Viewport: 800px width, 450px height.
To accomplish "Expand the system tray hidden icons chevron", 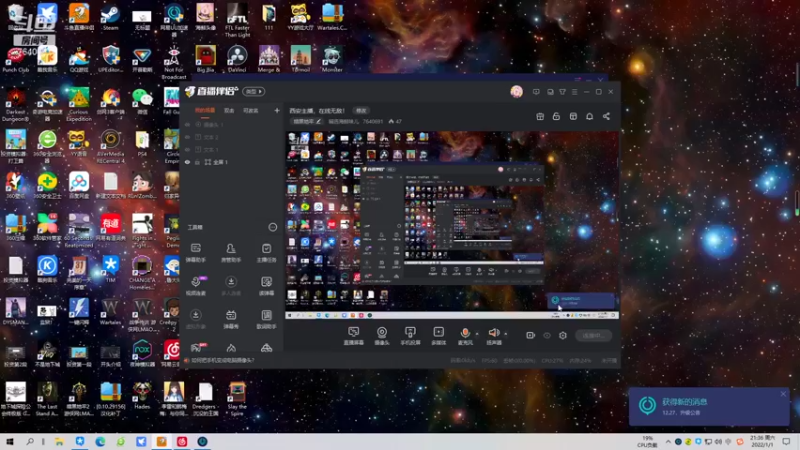I will (x=668, y=441).
